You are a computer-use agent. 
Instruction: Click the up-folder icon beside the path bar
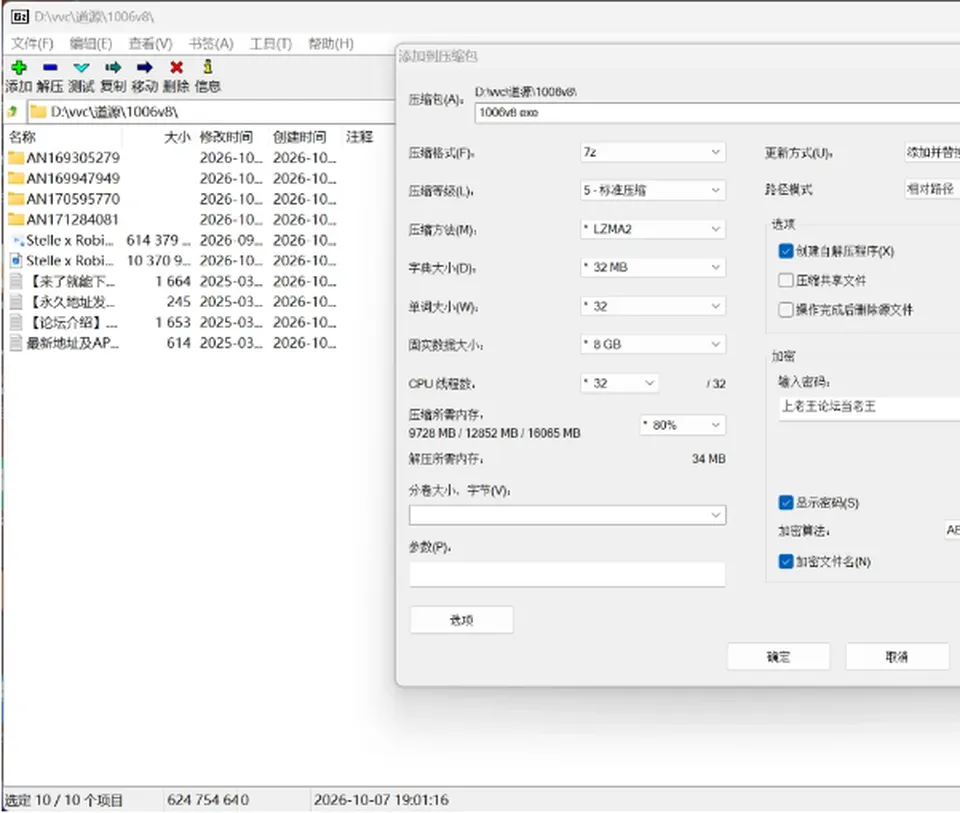(x=12, y=111)
